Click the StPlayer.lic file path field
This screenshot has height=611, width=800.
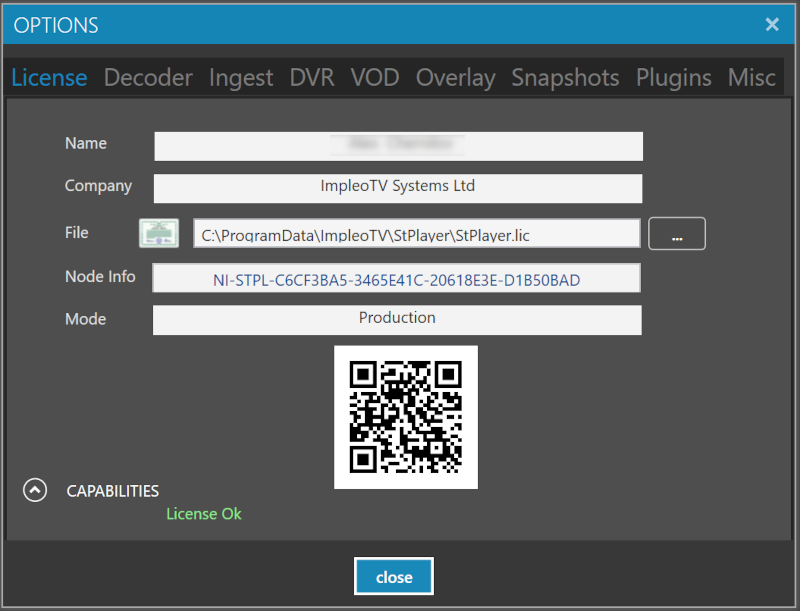416,234
